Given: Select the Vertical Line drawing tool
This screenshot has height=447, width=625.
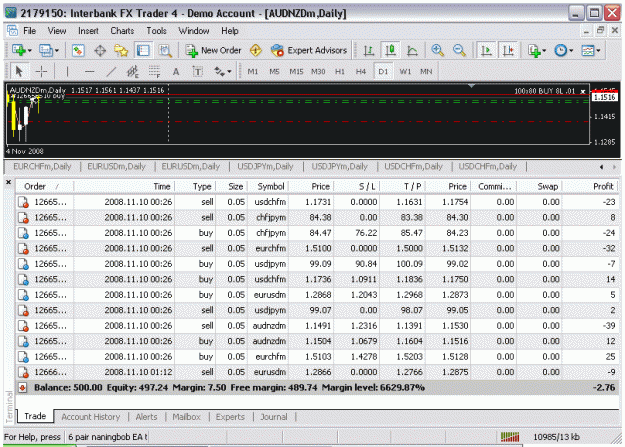Looking at the screenshot, I should [x=67, y=72].
